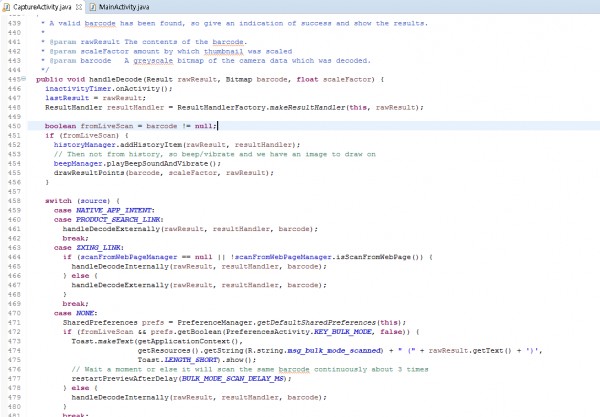Click line number 458 in the gutter

point(15,201)
